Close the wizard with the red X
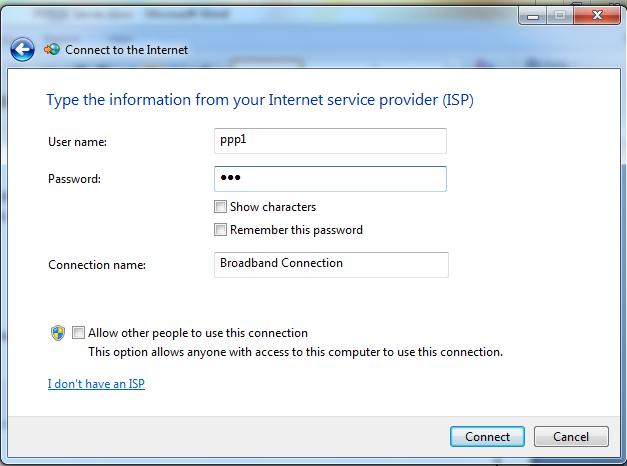 (x=597, y=16)
